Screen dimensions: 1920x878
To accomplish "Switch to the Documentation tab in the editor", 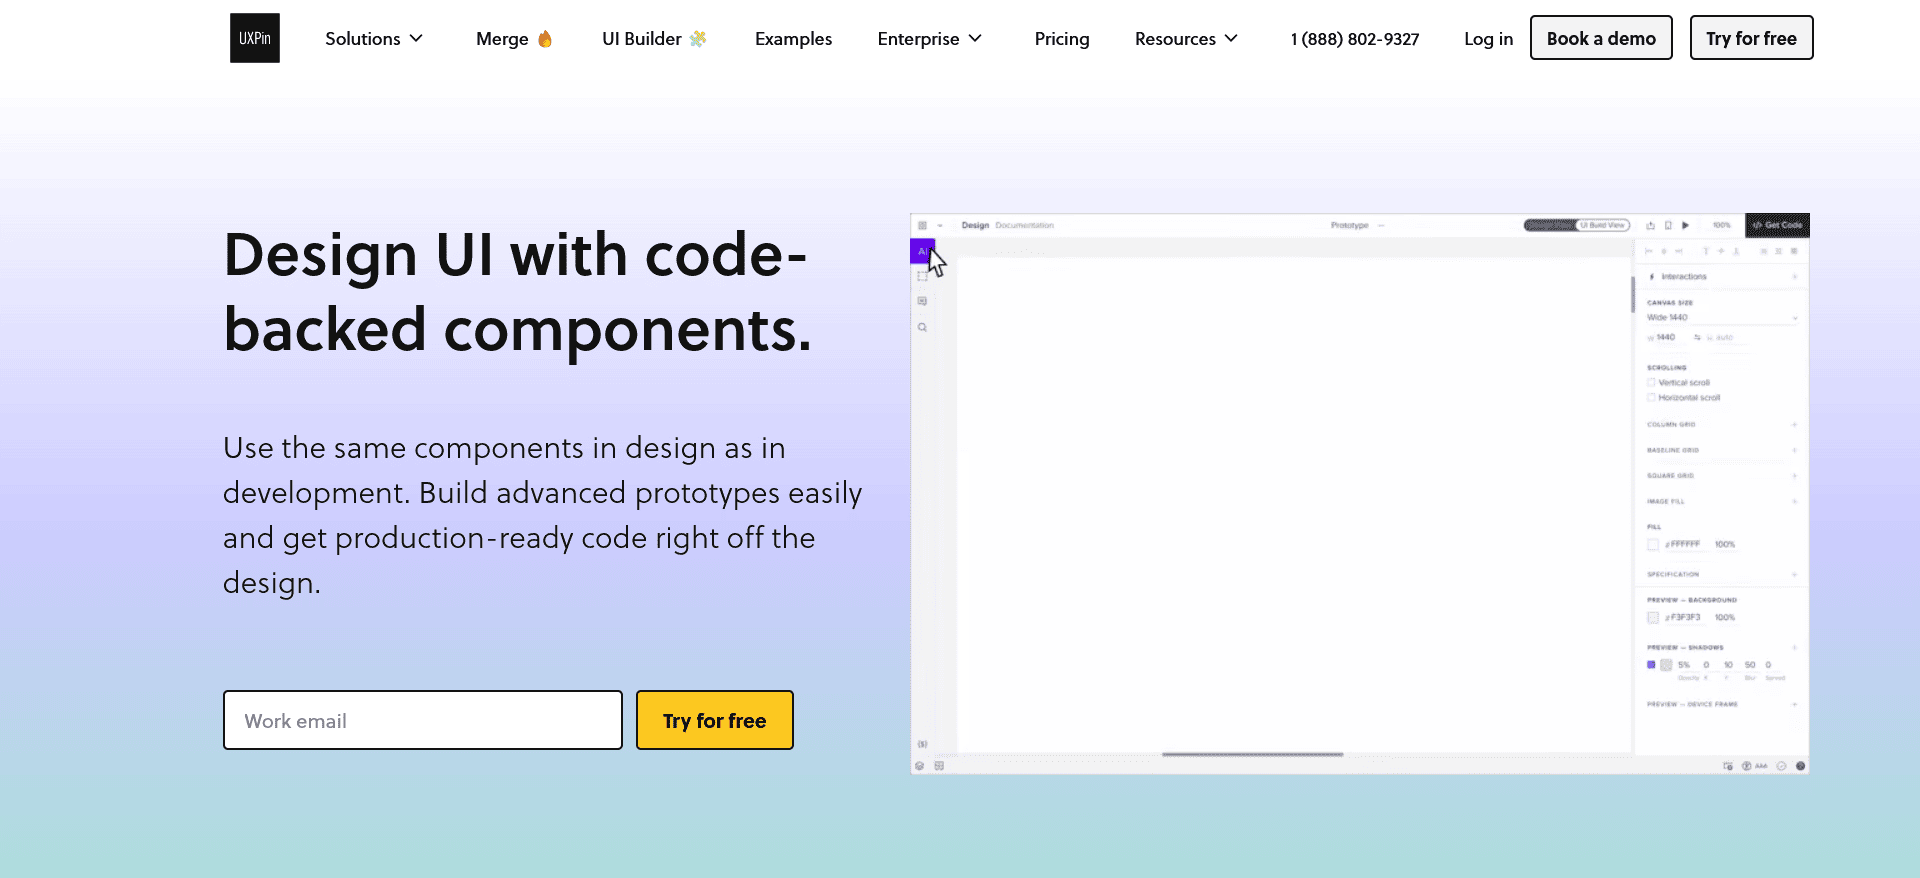I will point(1025,225).
